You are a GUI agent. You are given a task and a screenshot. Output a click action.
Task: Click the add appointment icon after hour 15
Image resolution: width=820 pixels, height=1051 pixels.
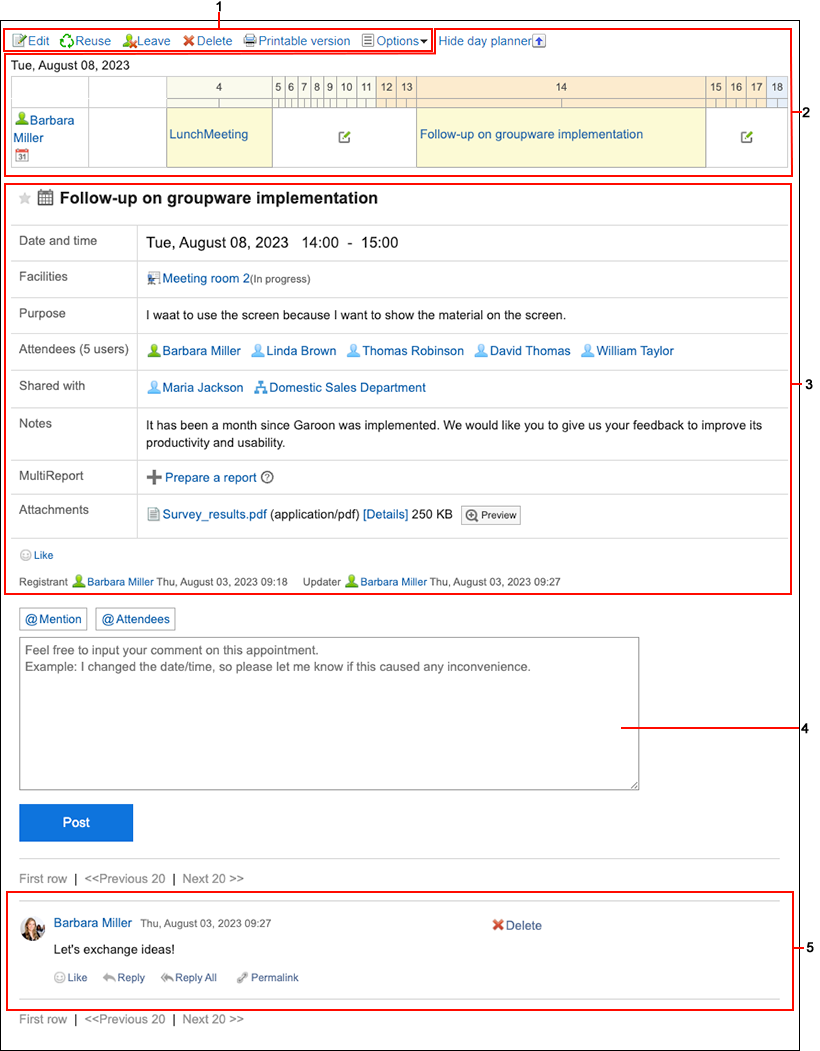tap(746, 137)
